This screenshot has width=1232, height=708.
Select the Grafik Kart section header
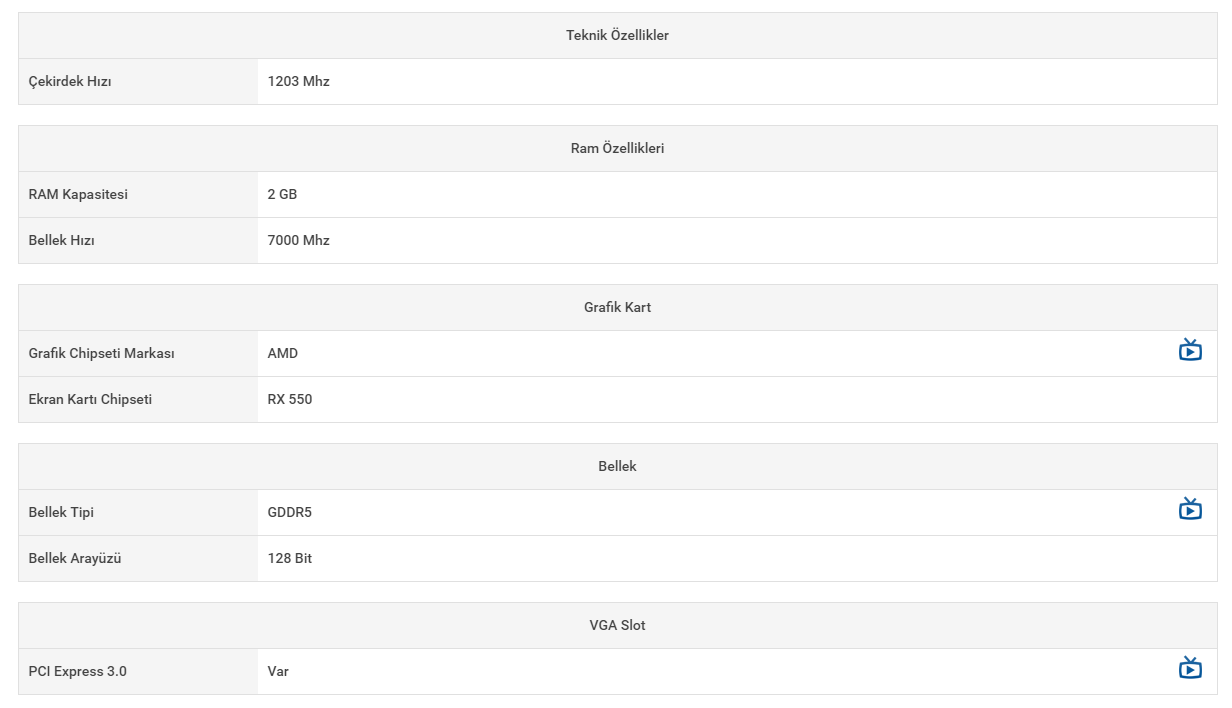[617, 307]
